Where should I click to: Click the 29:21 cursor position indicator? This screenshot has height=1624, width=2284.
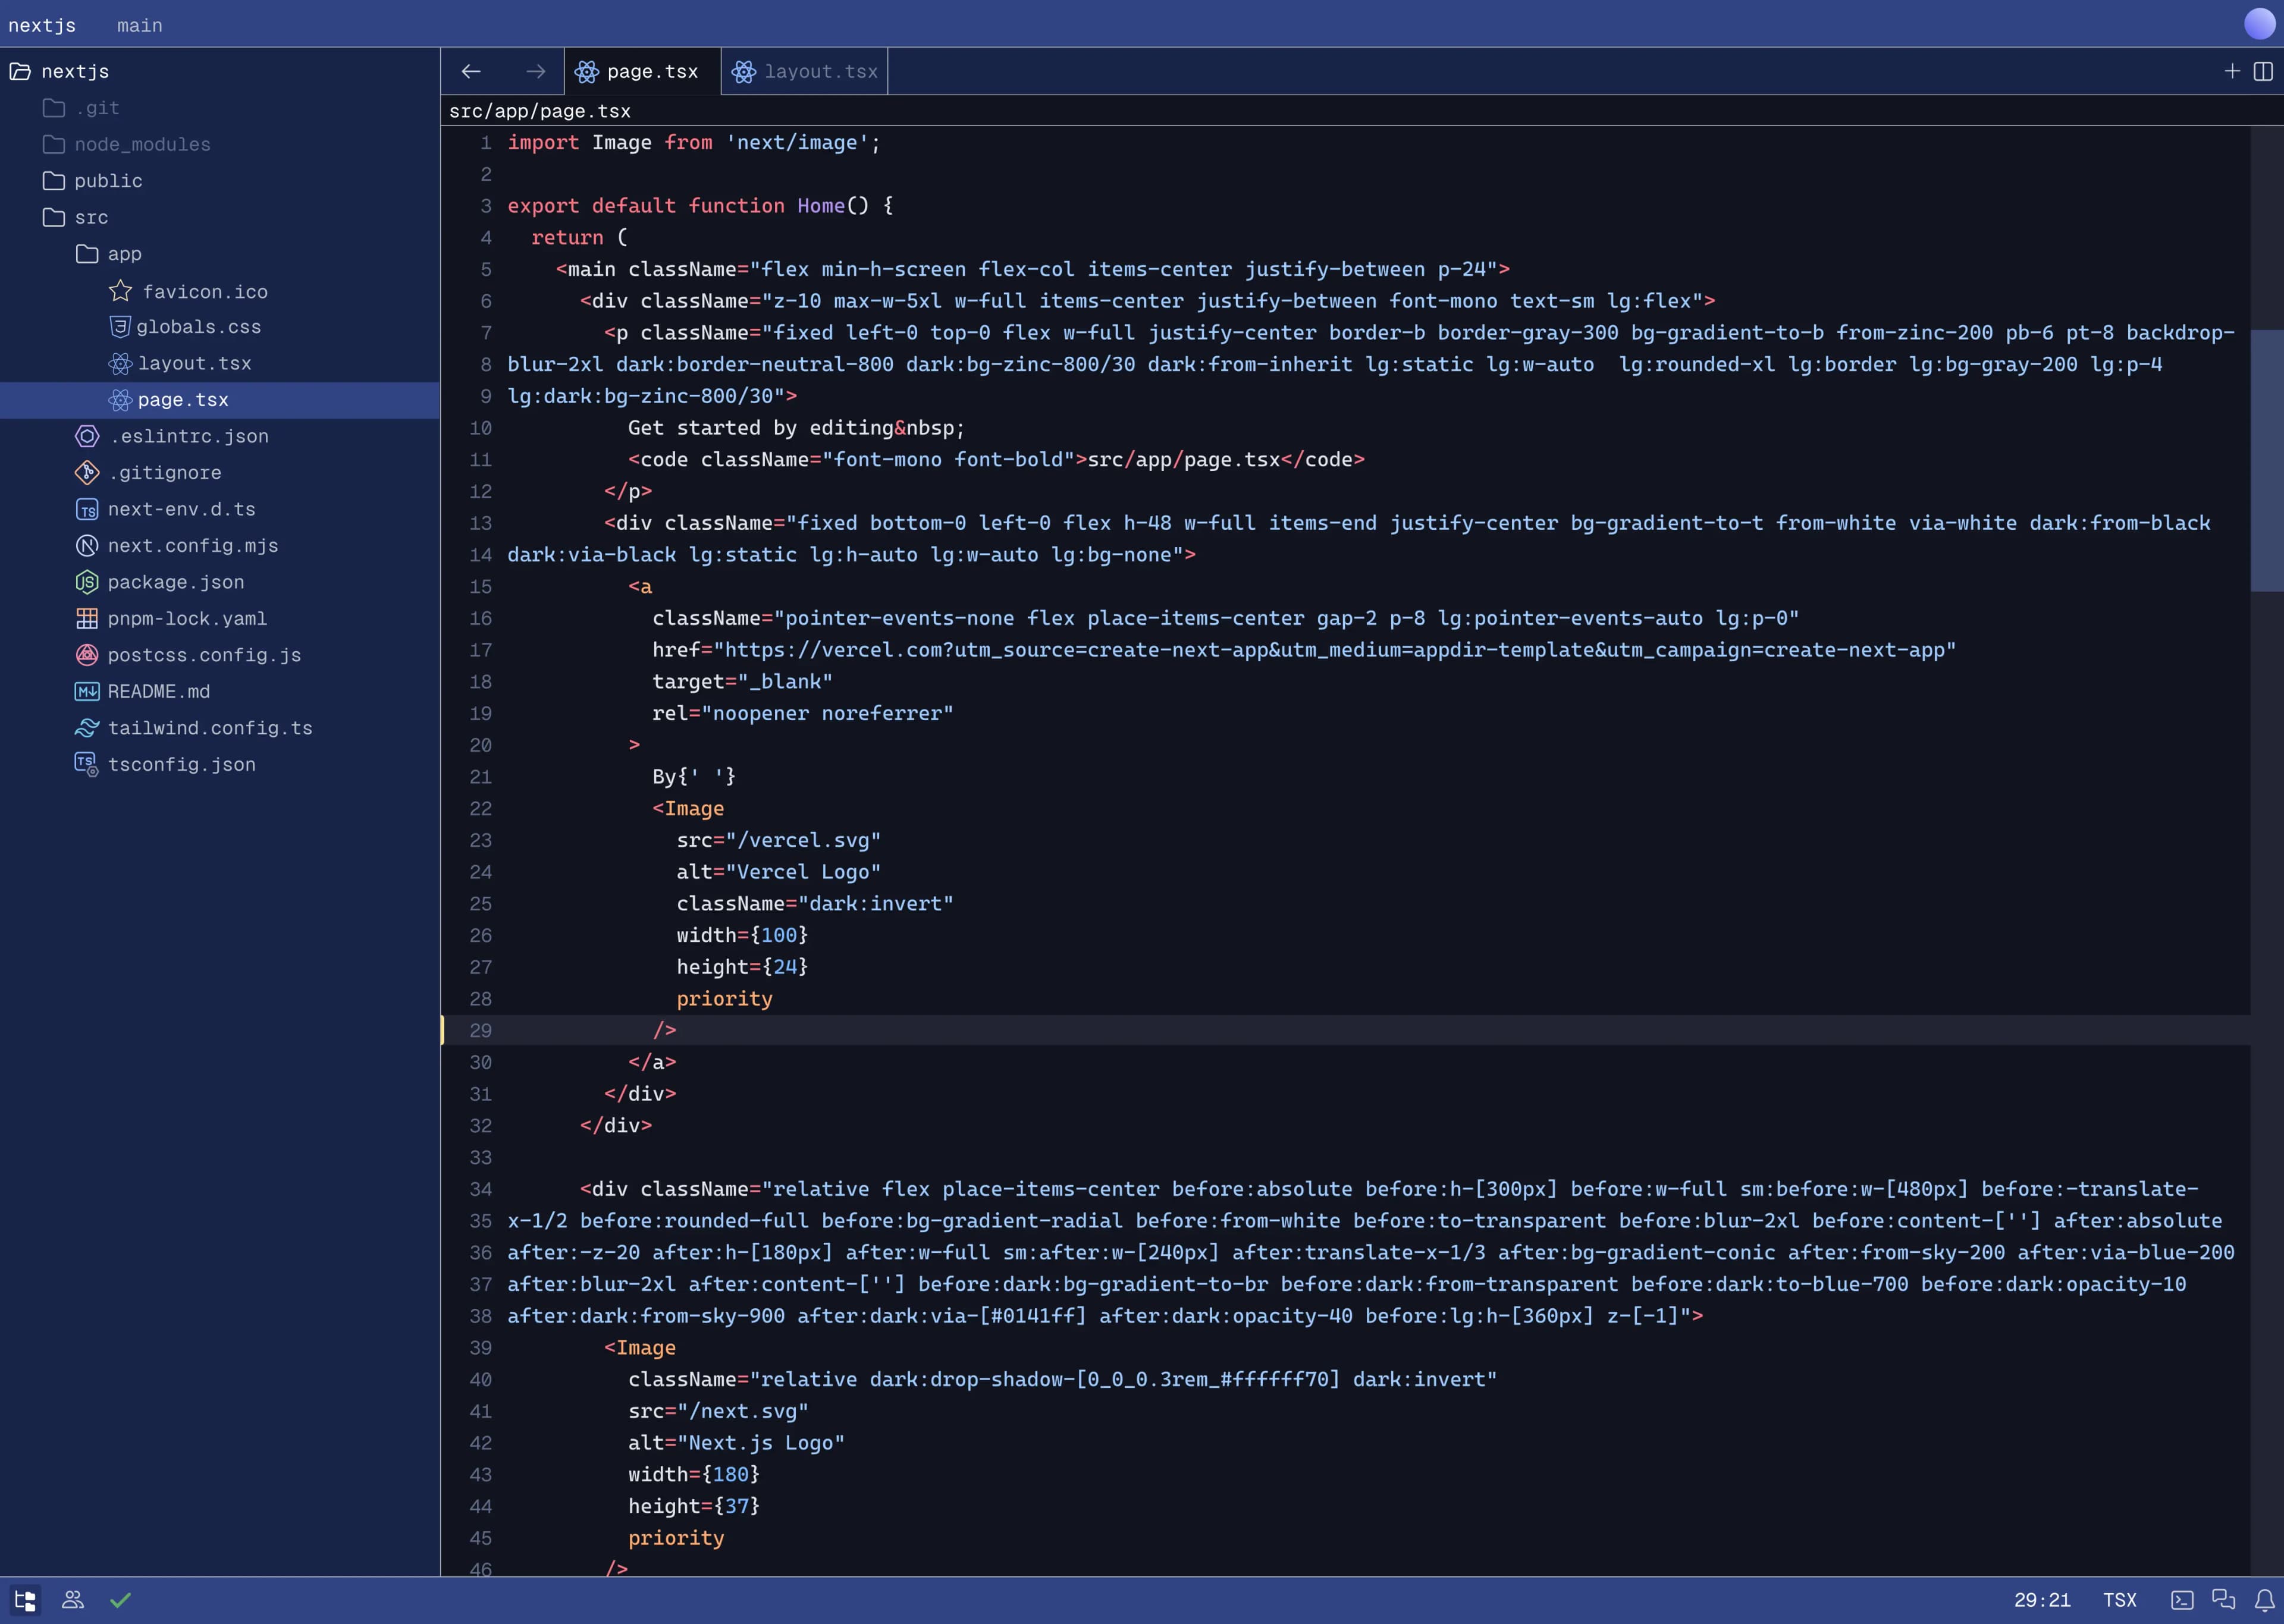click(2042, 1600)
